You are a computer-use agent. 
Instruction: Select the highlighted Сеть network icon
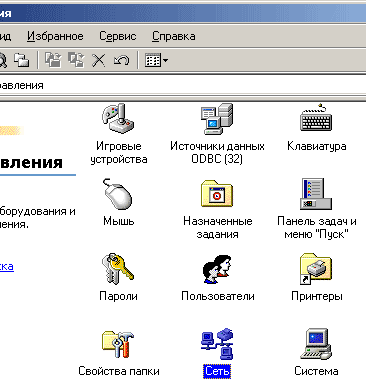[217, 344]
